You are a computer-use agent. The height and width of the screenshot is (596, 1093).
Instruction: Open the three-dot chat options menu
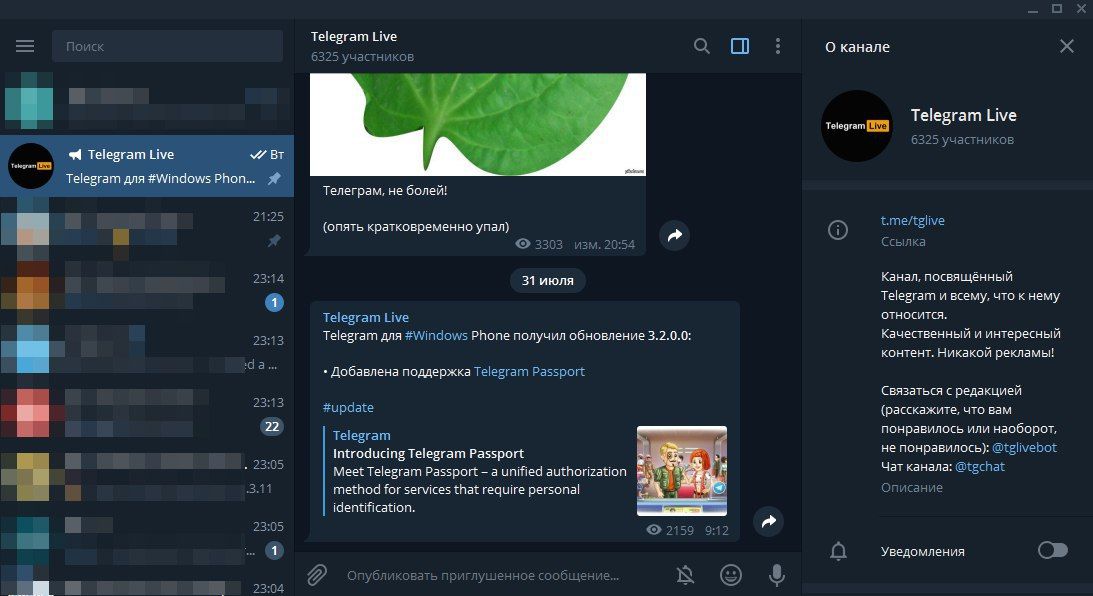pos(778,46)
